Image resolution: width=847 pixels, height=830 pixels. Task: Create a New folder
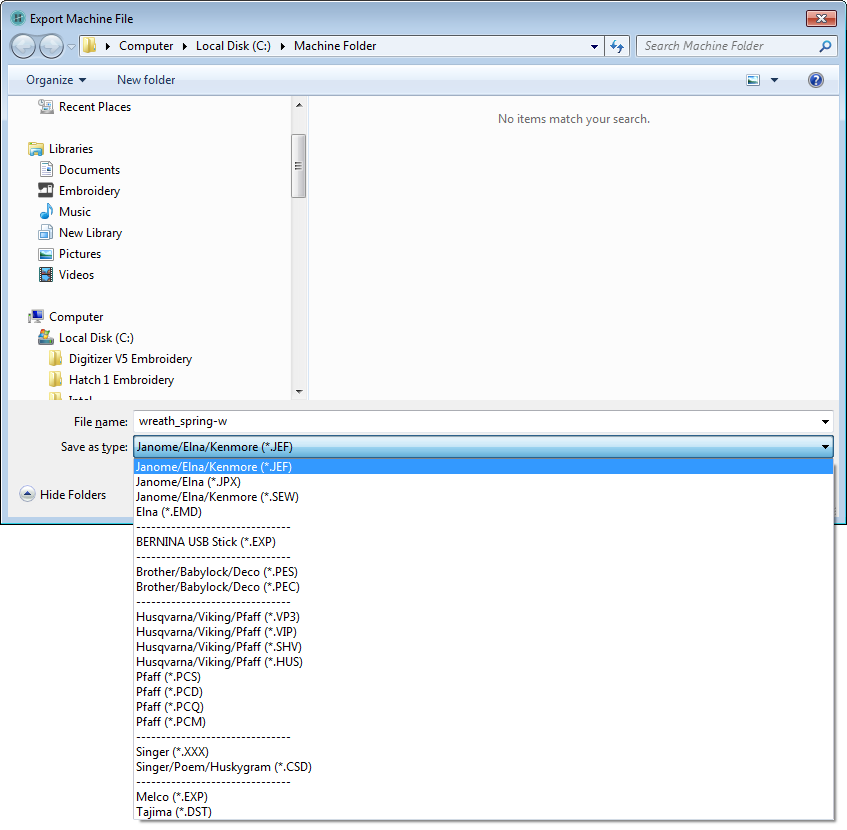(146, 80)
